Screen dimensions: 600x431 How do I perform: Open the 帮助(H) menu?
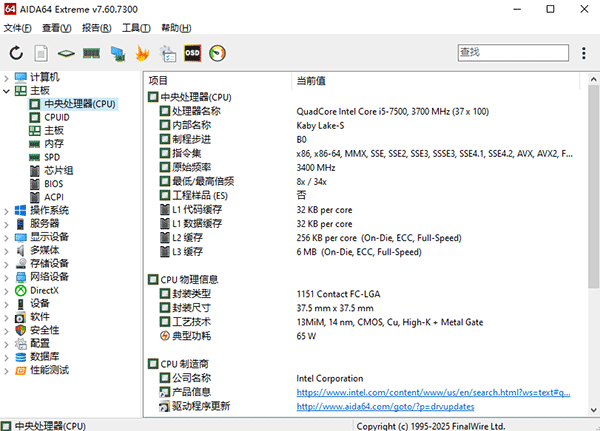click(176, 28)
